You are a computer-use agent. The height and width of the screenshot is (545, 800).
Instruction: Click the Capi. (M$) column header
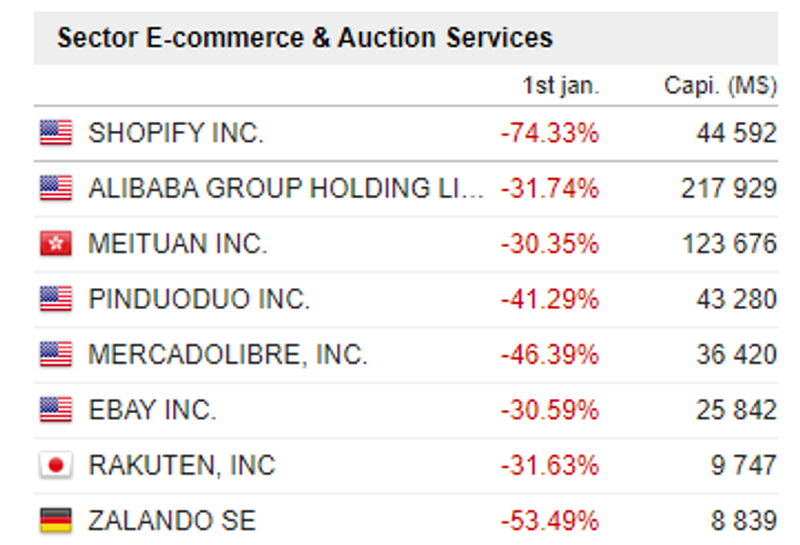coord(720,85)
